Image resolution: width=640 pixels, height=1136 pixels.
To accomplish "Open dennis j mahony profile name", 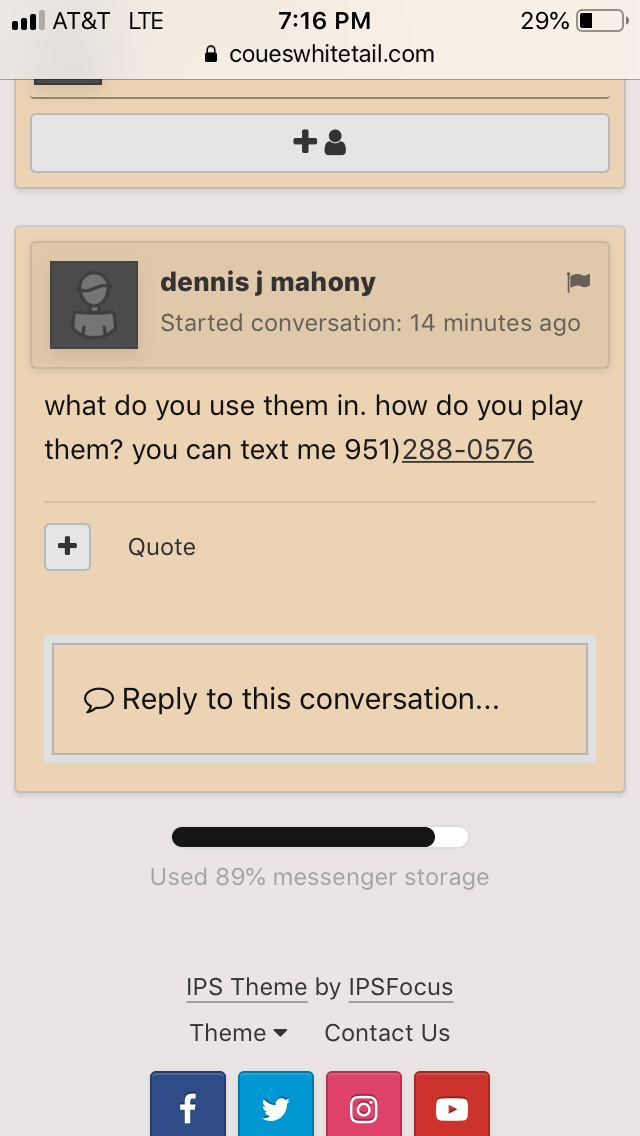I will coord(267,282).
